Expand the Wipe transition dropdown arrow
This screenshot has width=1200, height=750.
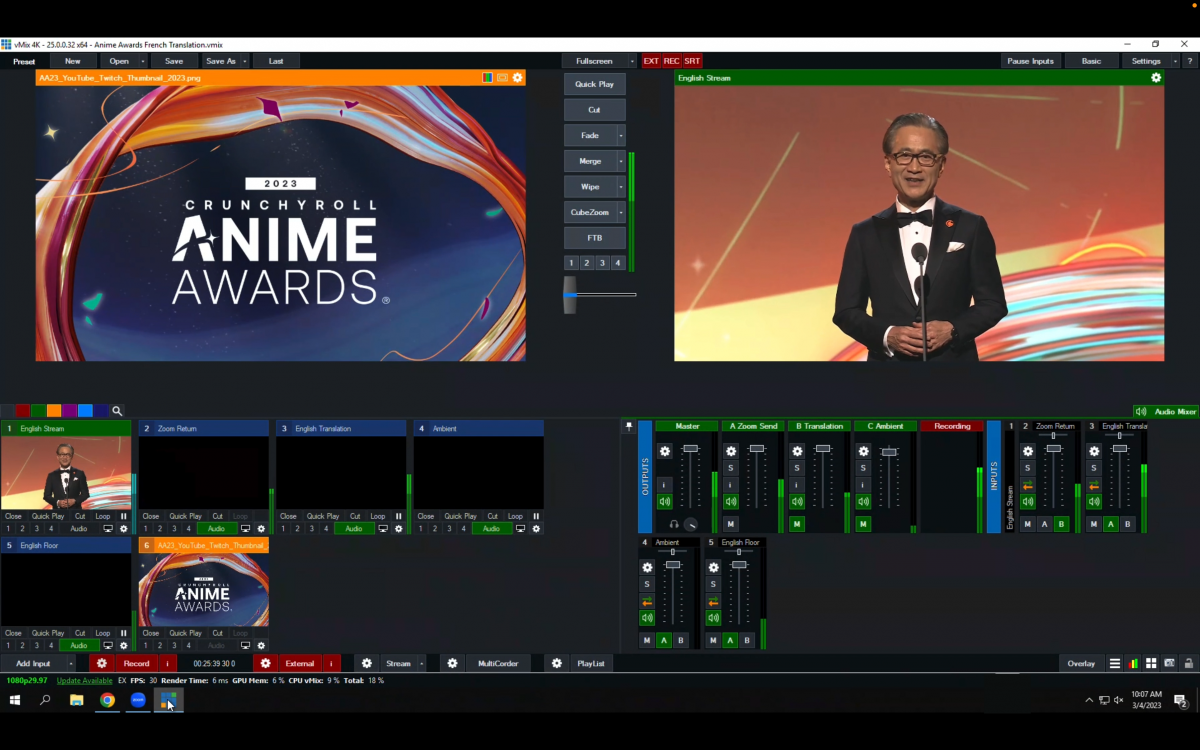tap(621, 187)
